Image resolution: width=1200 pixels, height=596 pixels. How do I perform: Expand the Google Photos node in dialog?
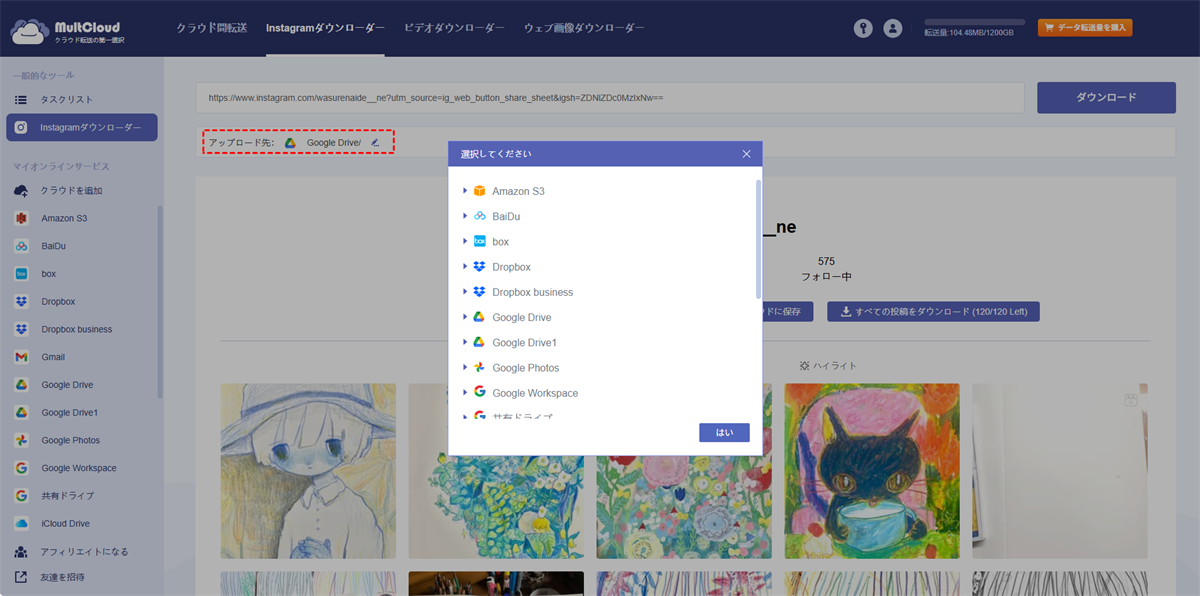465,368
